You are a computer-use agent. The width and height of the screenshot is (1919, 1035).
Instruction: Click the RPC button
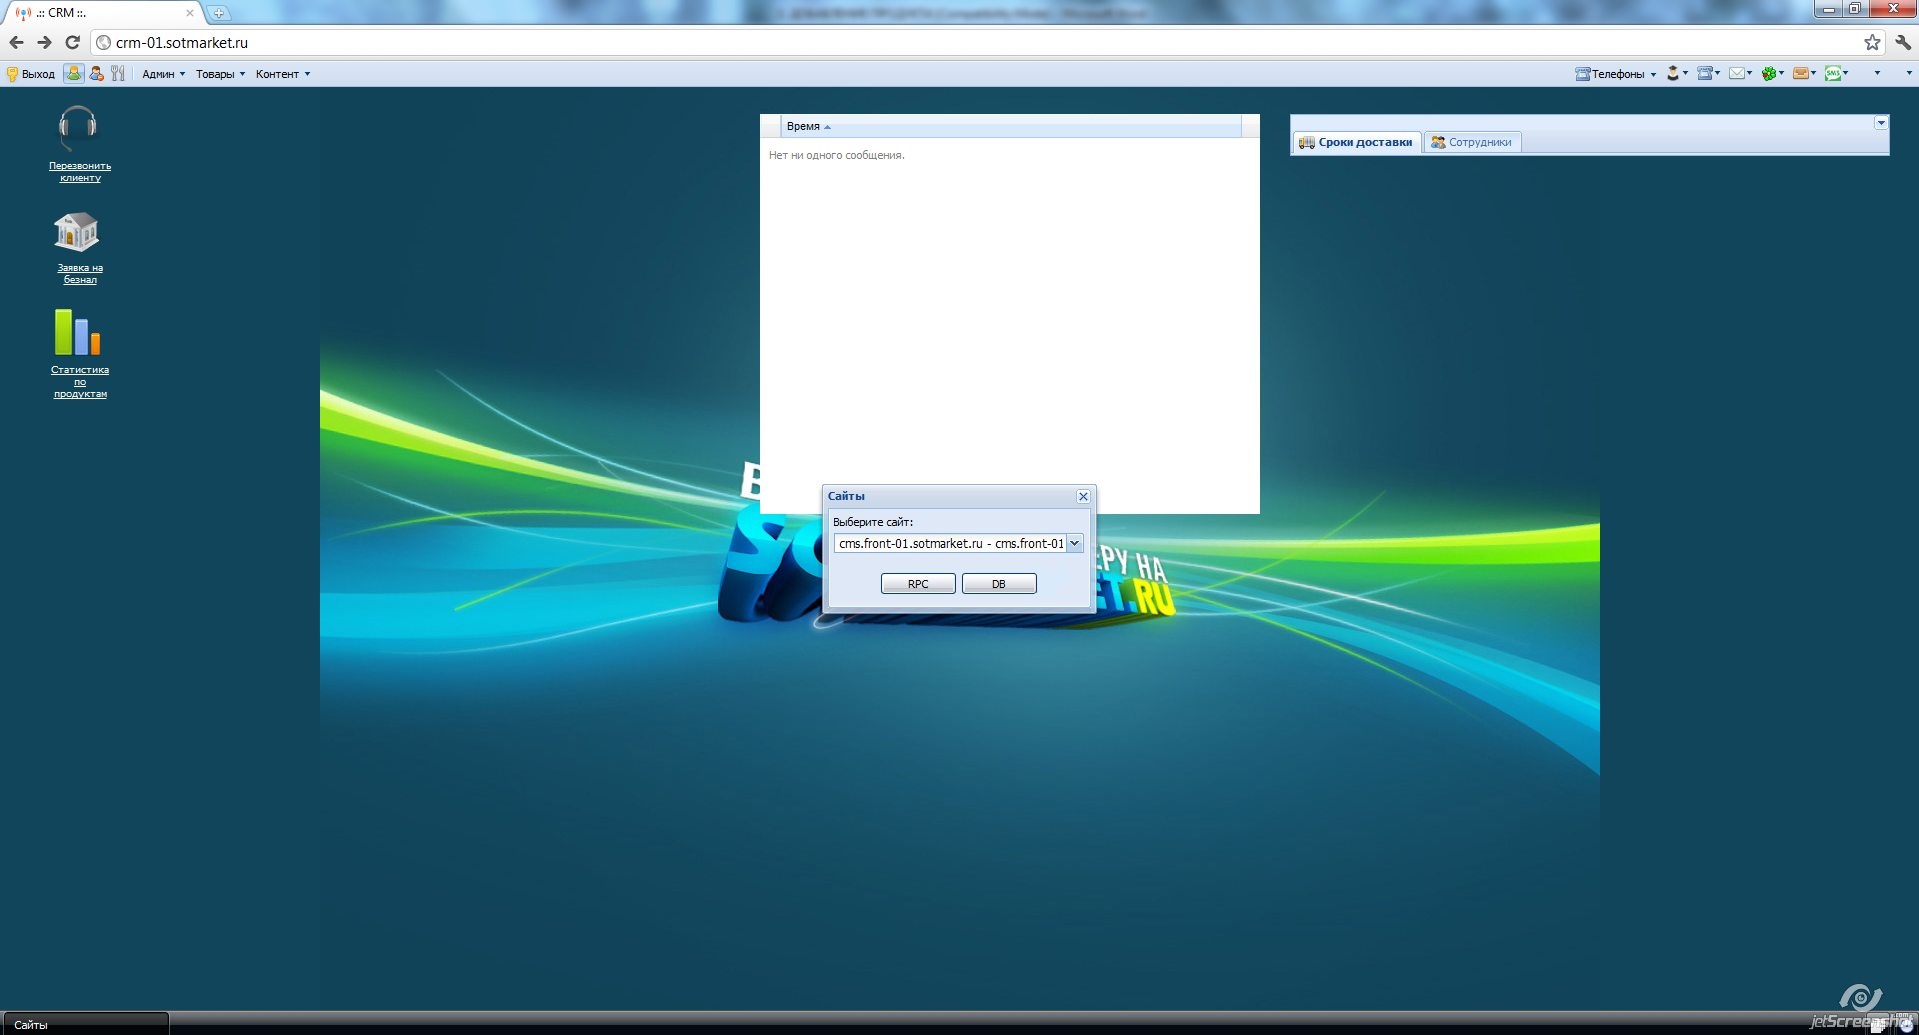tap(918, 584)
